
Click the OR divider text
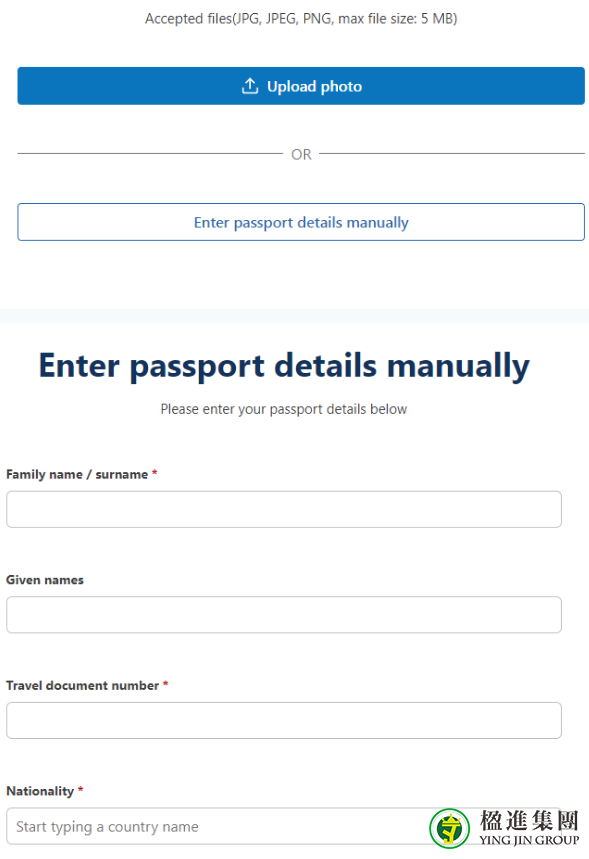click(x=301, y=154)
